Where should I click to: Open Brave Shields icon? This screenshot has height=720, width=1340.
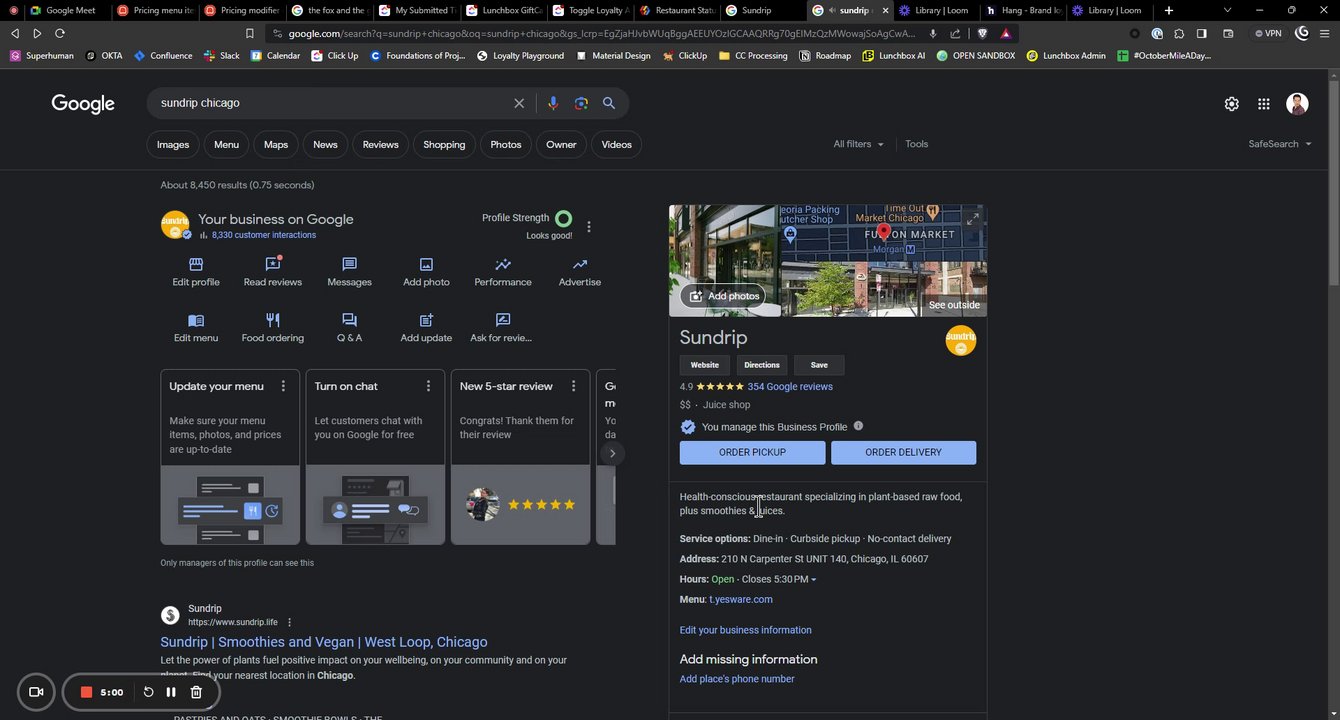click(x=982, y=33)
